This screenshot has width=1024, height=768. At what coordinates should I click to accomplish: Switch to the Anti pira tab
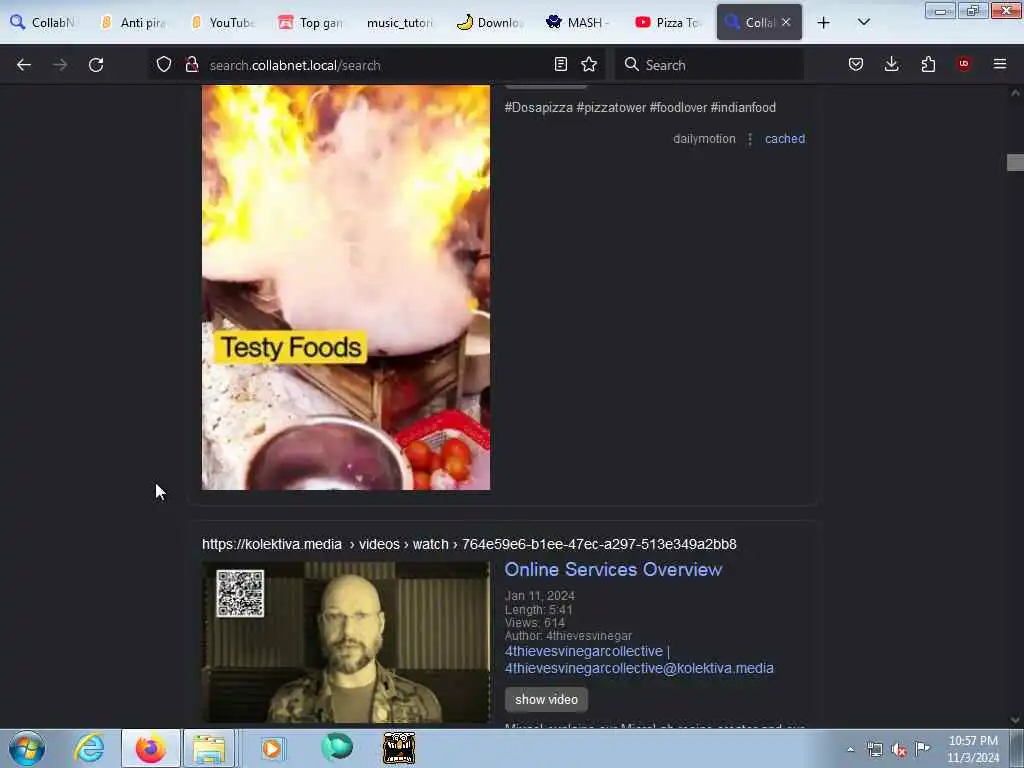coord(133,22)
